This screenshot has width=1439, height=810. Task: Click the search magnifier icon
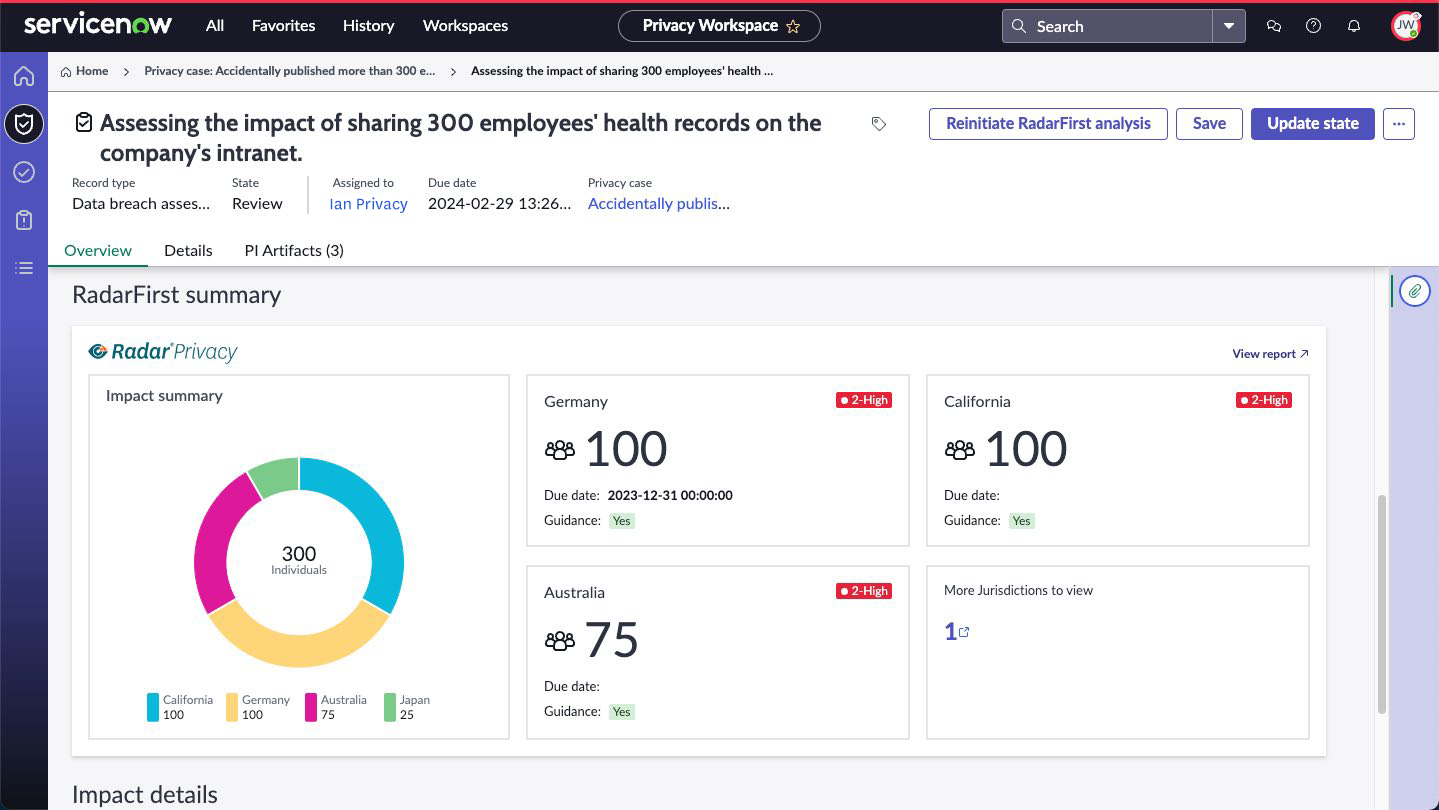(x=1019, y=26)
